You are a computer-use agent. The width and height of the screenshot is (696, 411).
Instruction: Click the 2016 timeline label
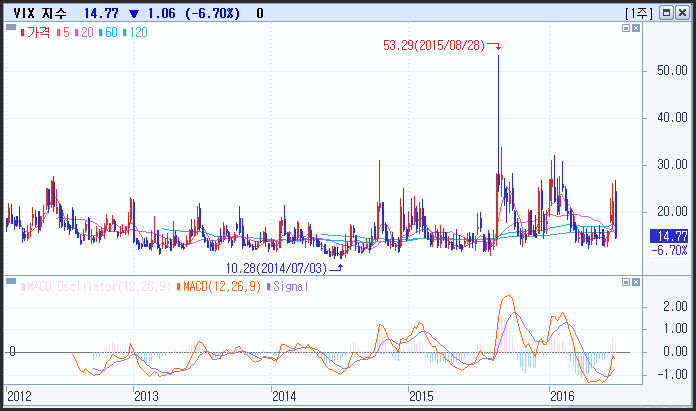tap(562, 396)
